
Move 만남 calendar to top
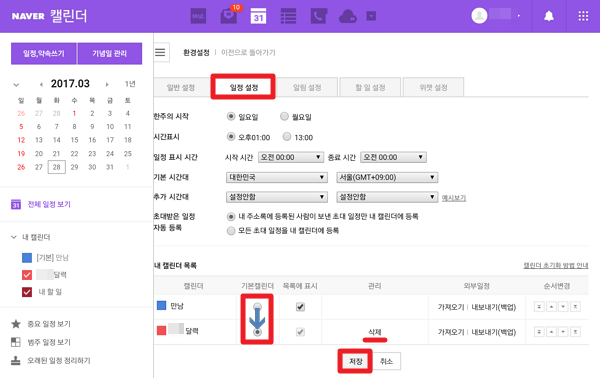[x=539, y=306]
